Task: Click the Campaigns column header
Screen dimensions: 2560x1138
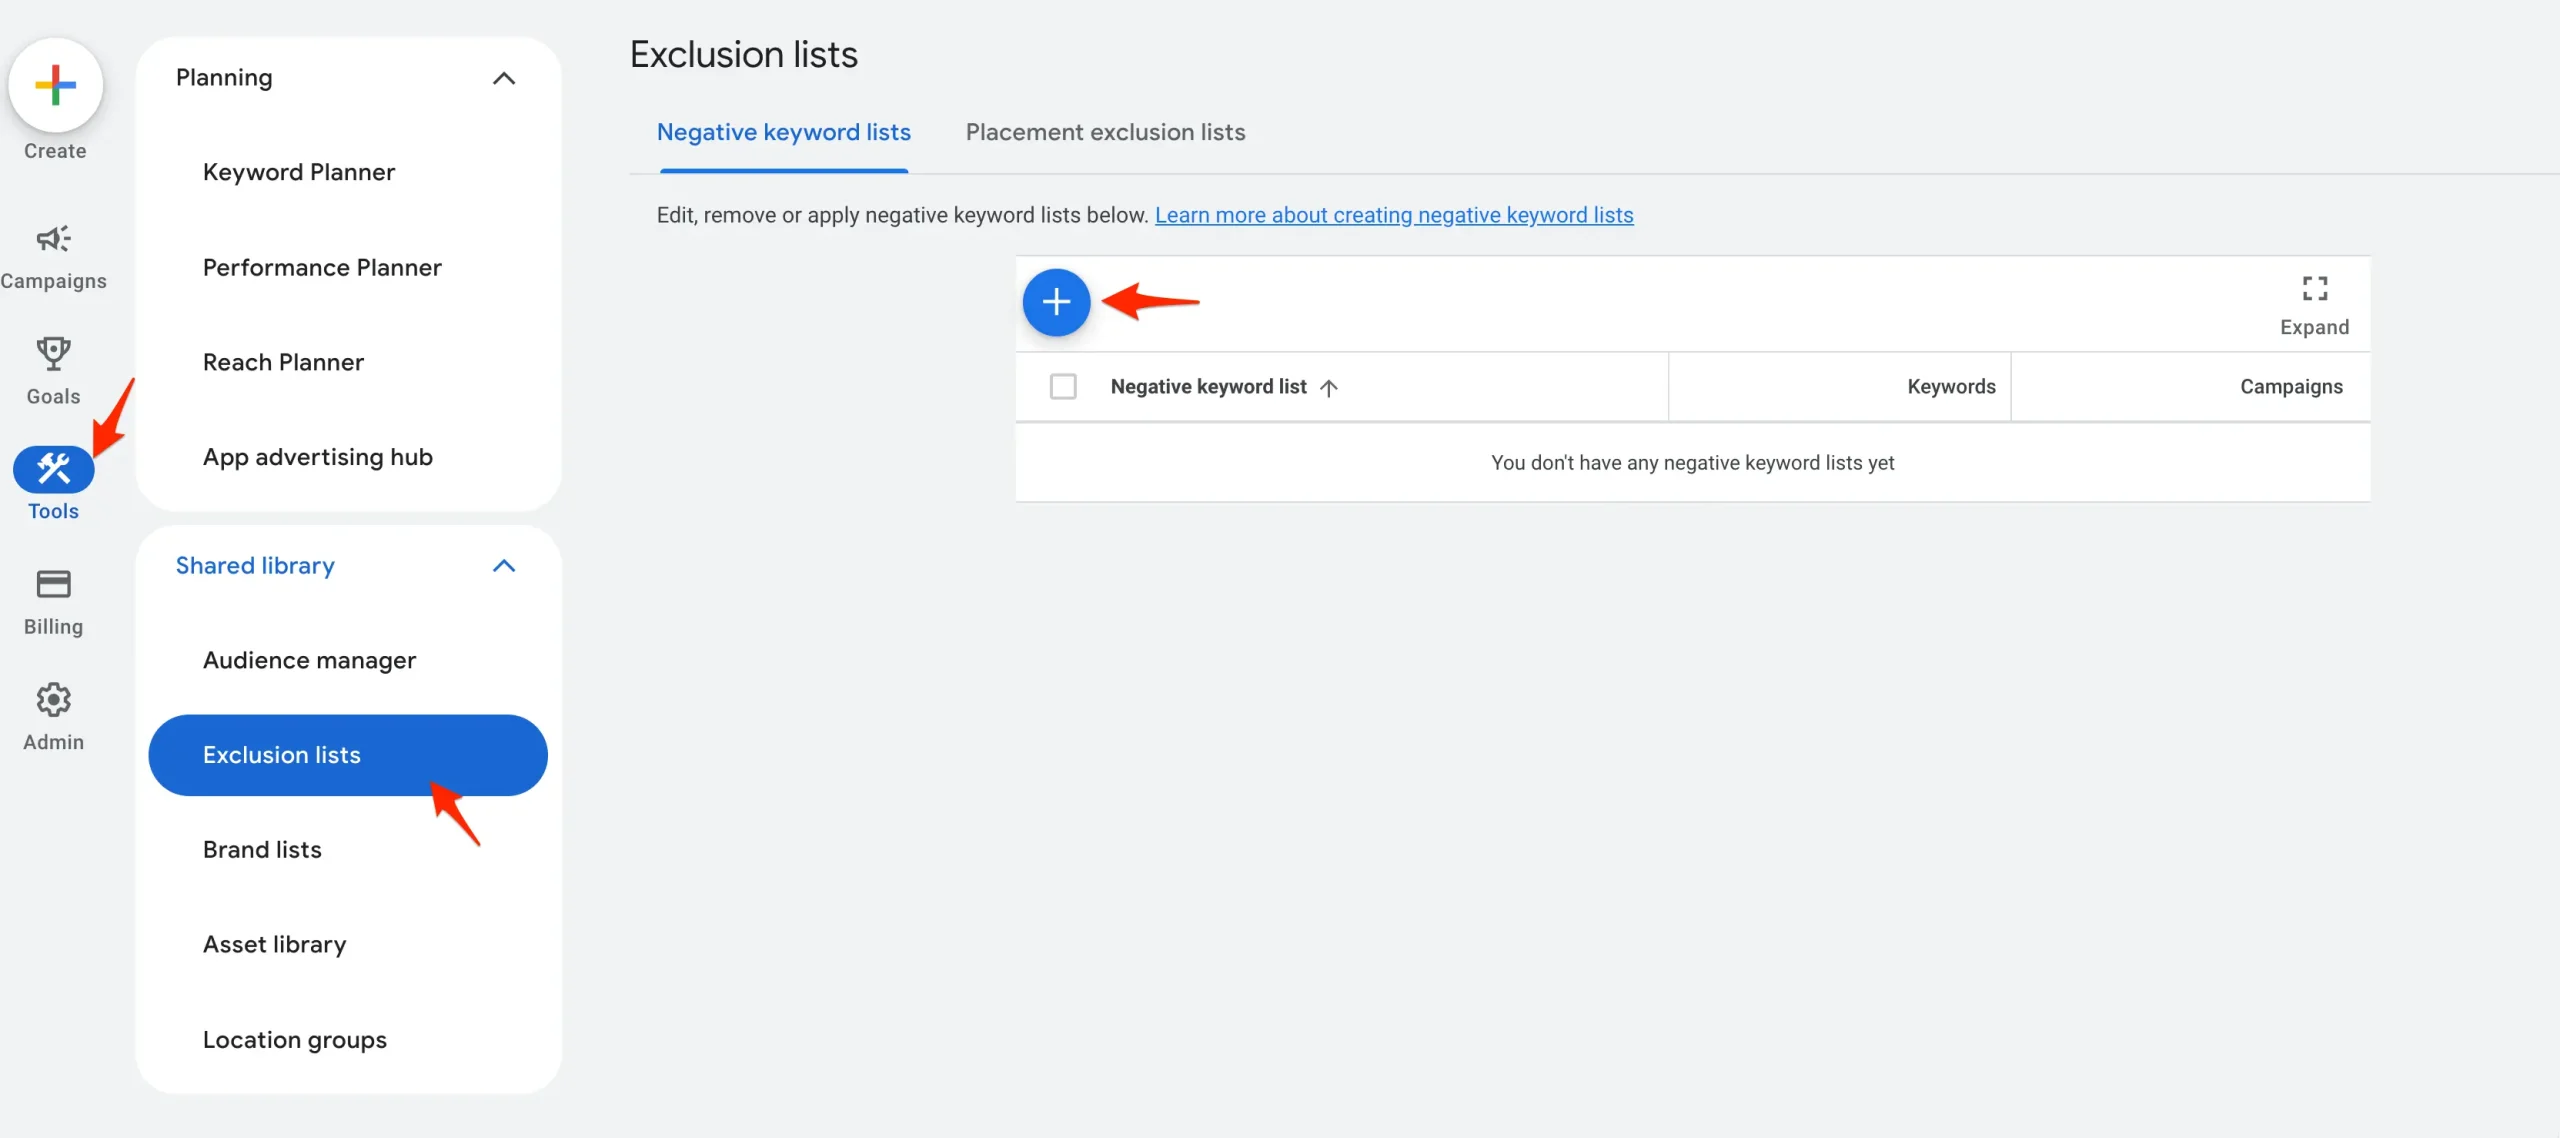Action: [2290, 387]
